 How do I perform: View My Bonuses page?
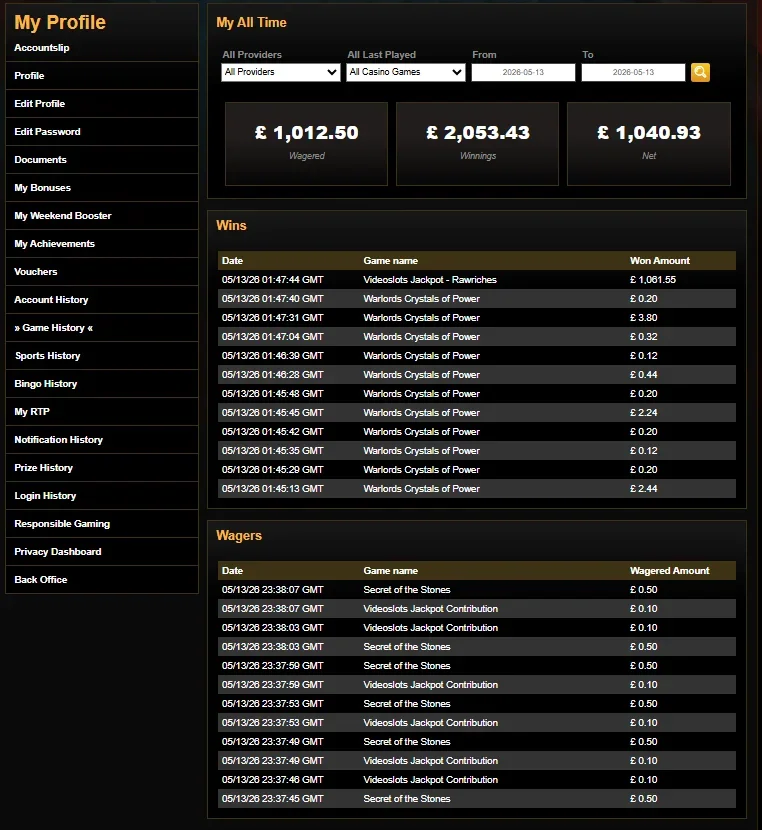102,188
